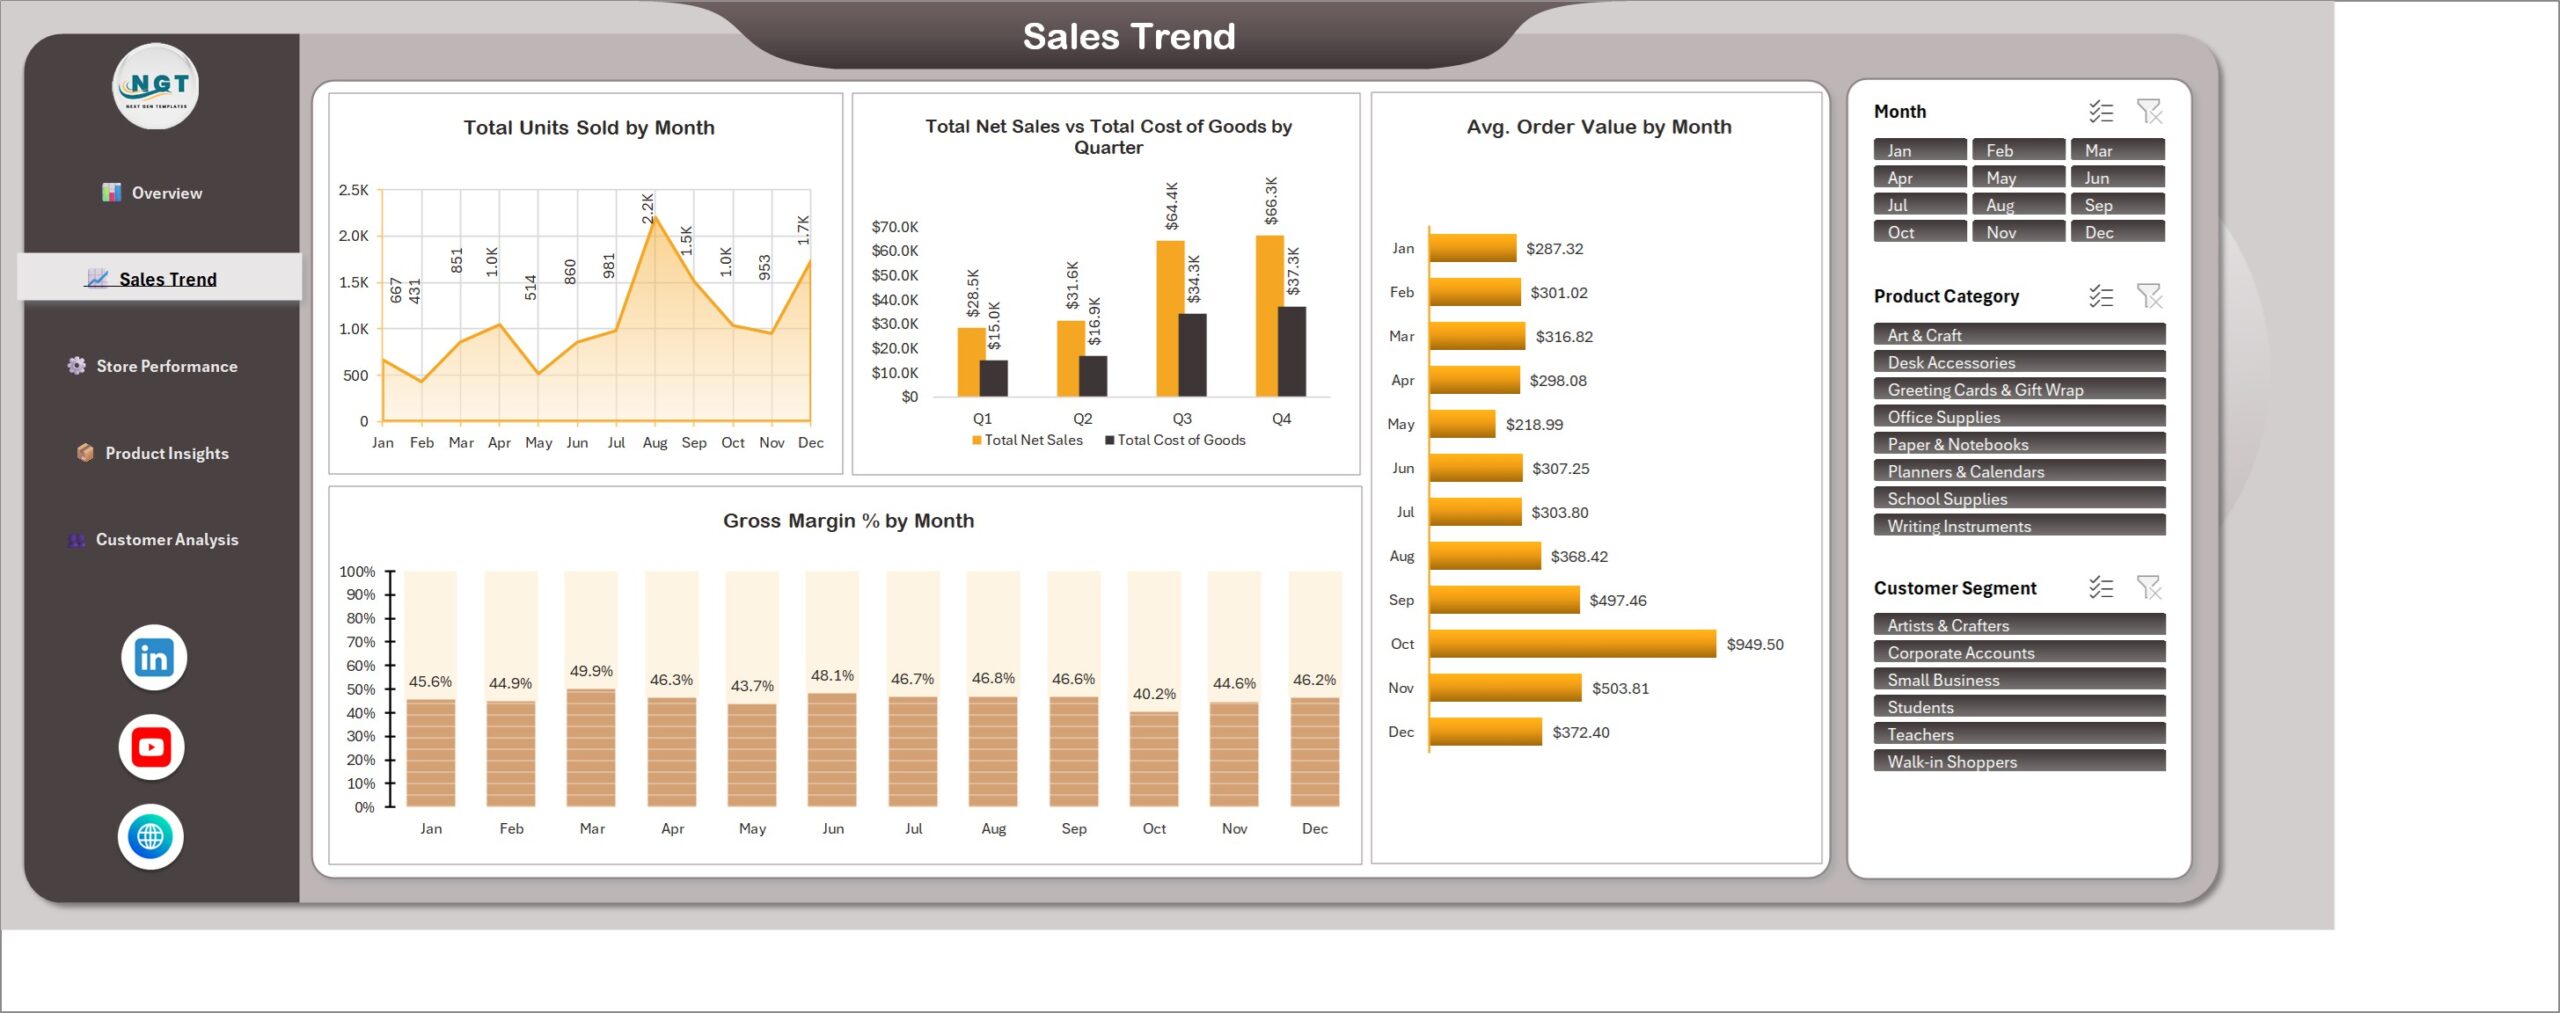
Task: Click the Mar gross margin 49.9% column
Action: pos(591,747)
